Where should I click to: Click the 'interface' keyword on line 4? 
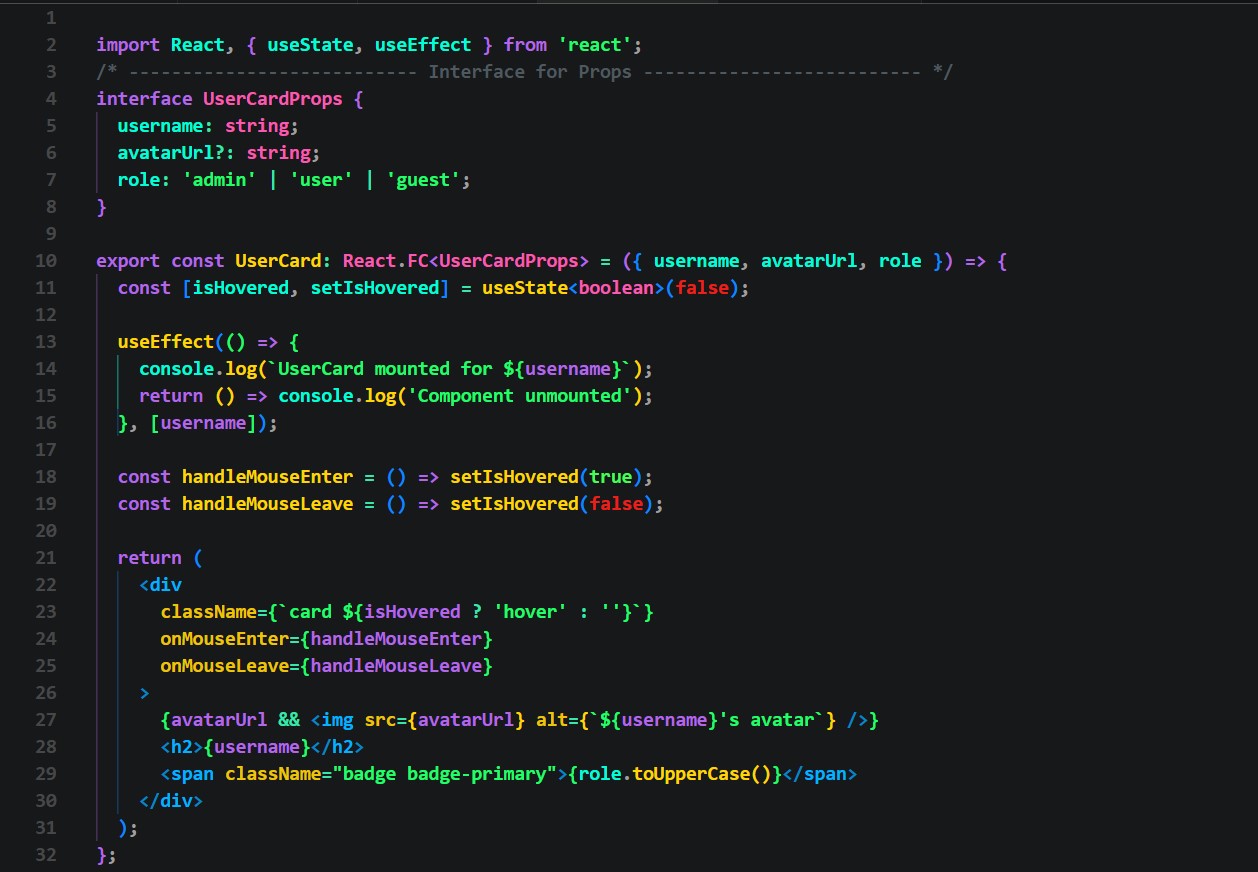[x=144, y=99]
